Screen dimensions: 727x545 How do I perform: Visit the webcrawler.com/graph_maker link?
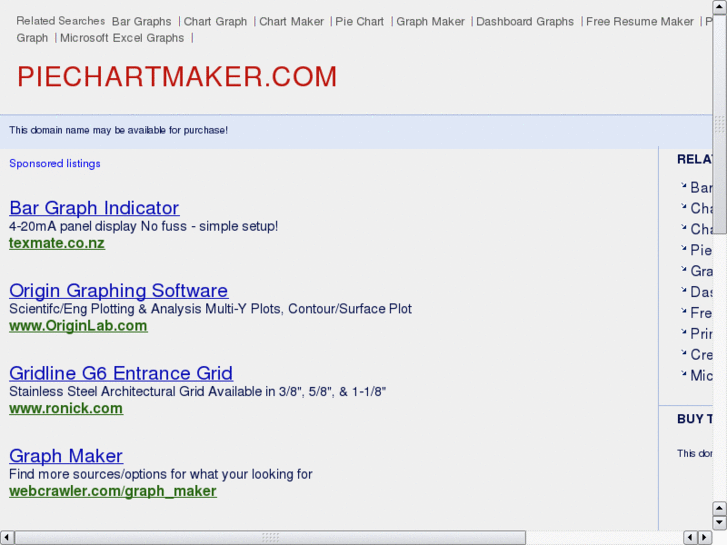point(113,491)
